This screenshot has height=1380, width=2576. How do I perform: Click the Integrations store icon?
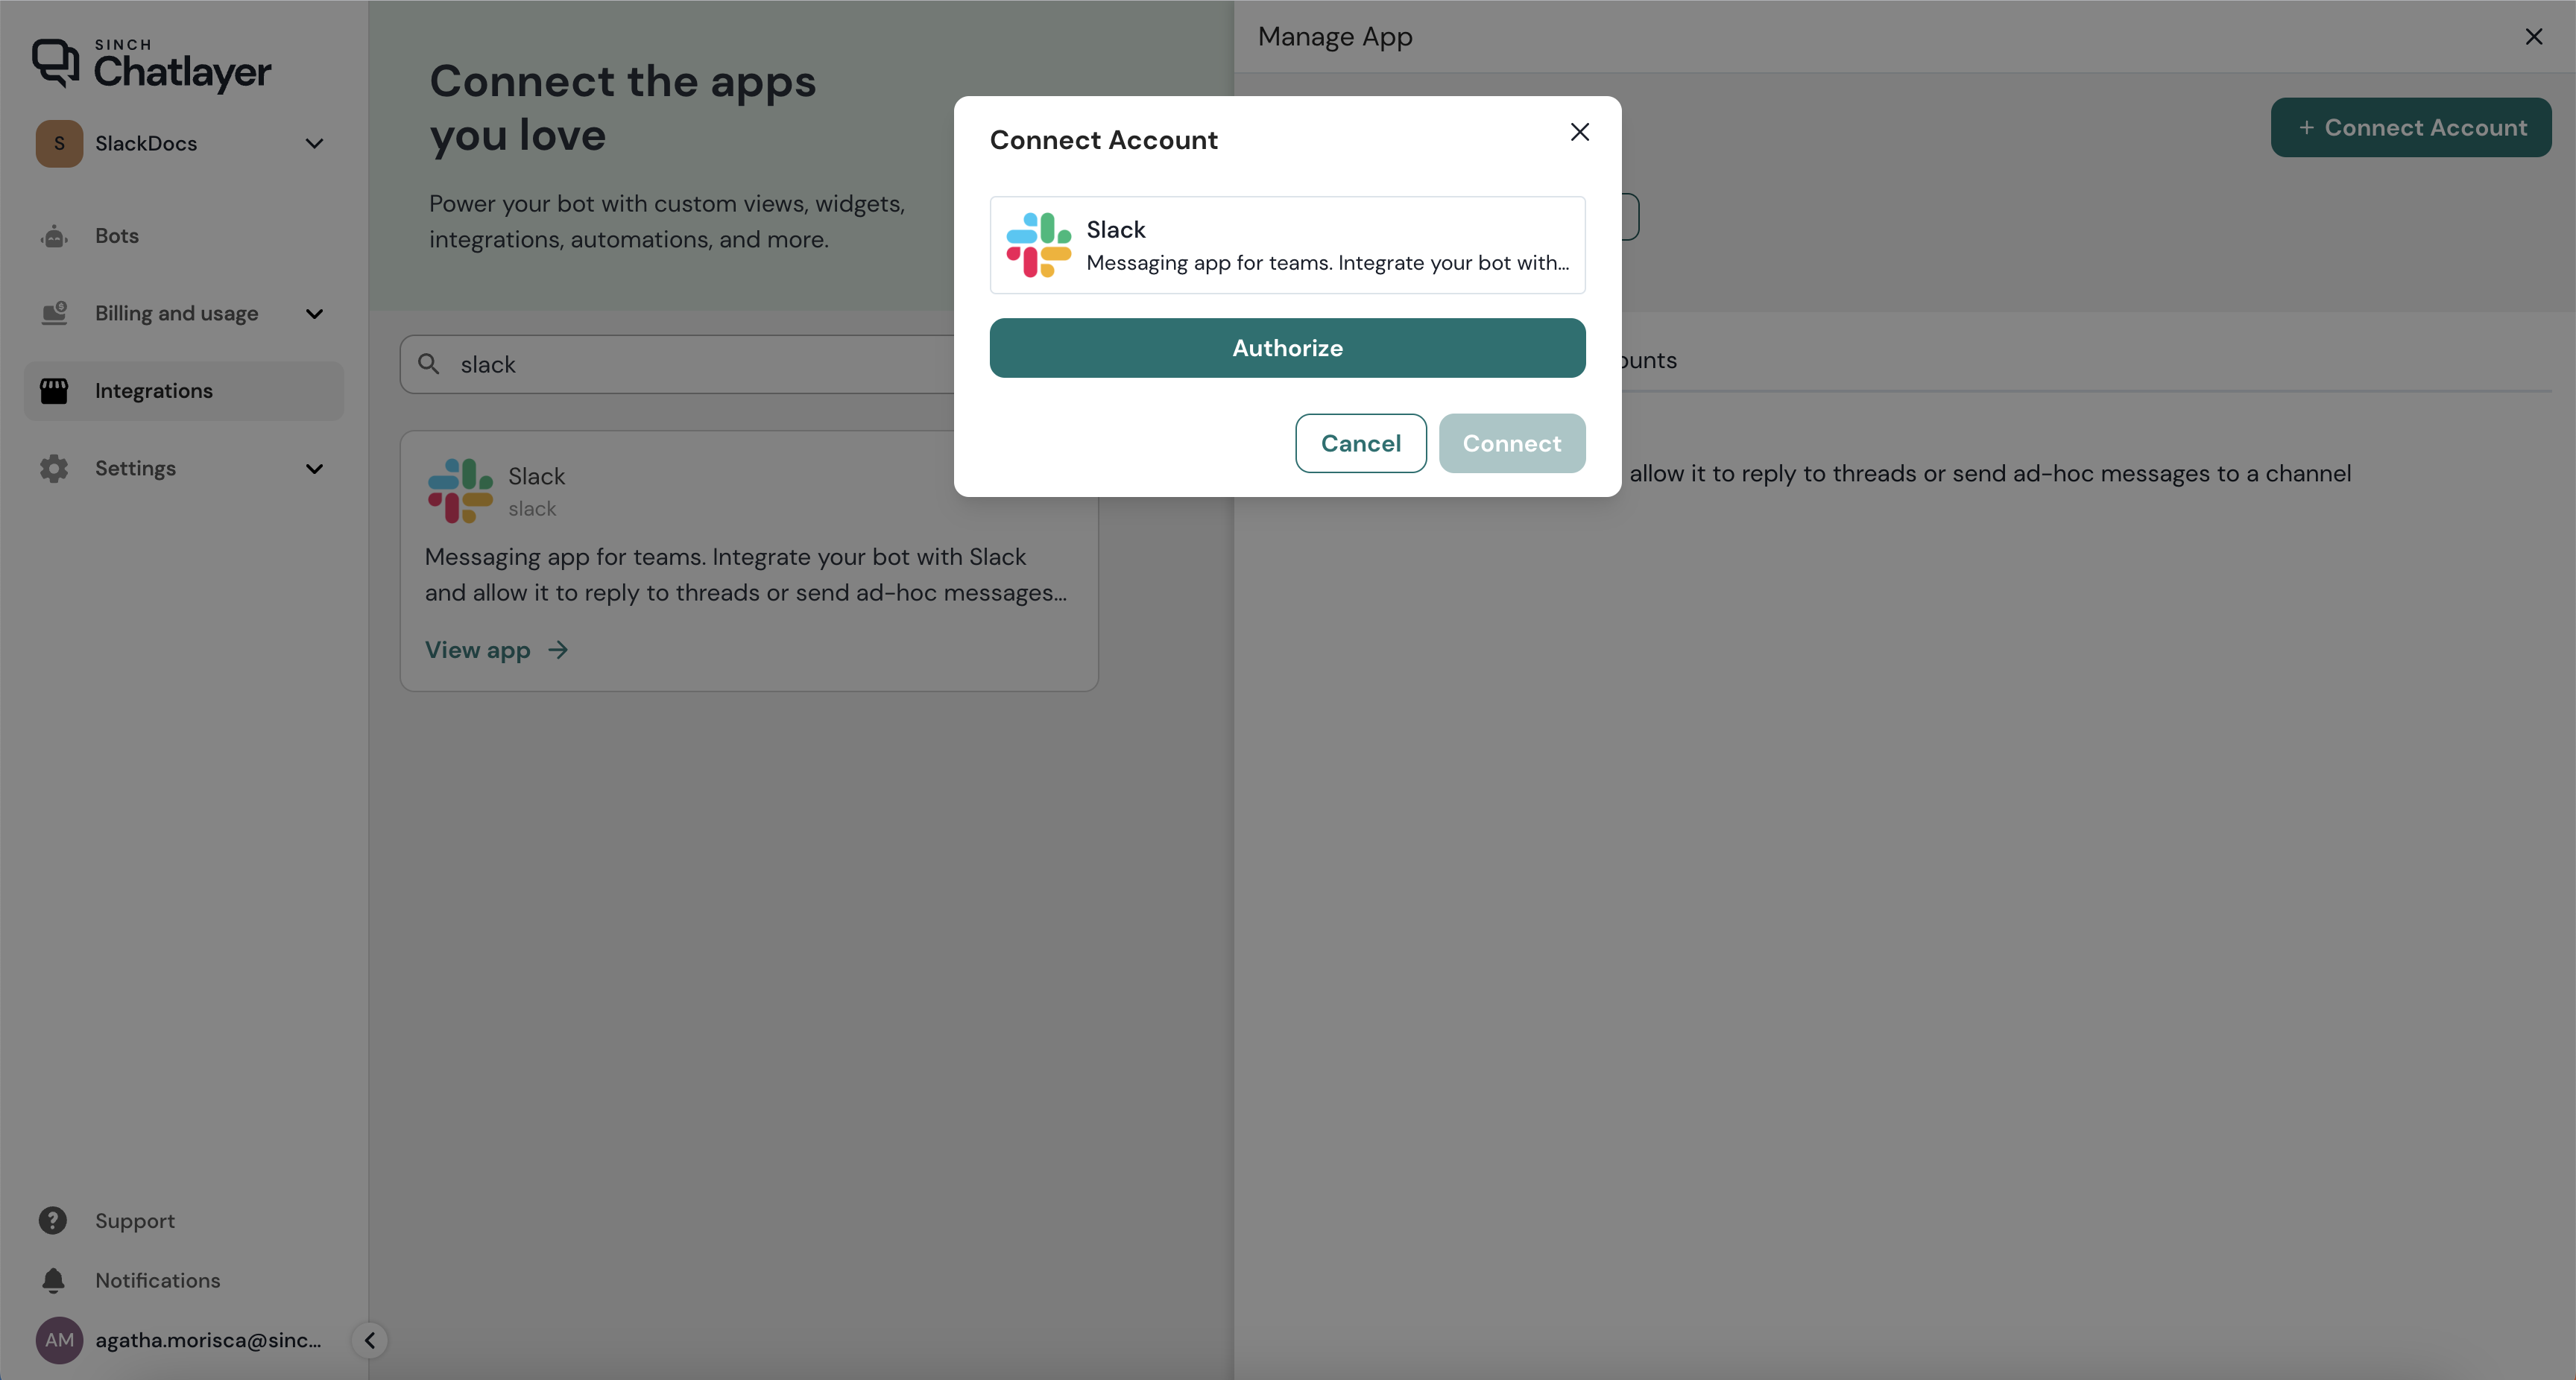pyautogui.click(x=54, y=391)
